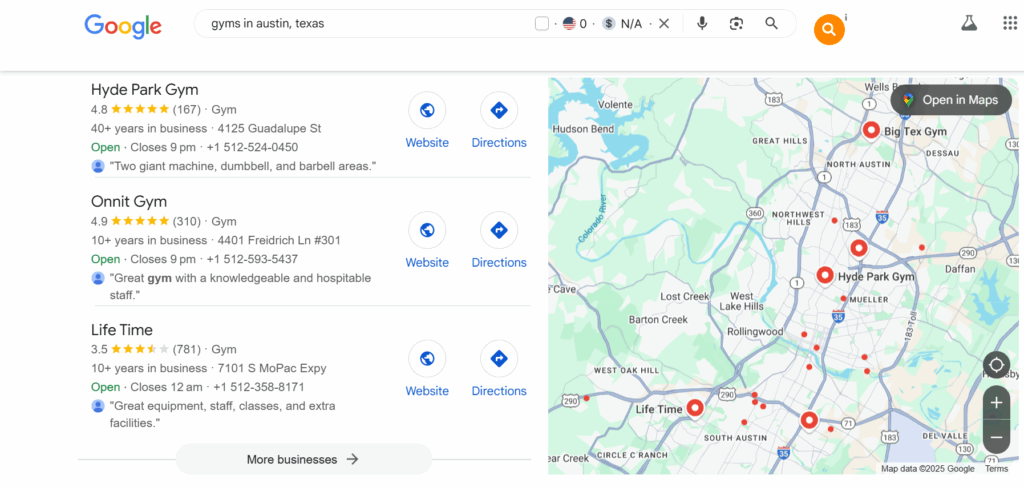Select the Big Tex Gym map pin

(x=871, y=131)
